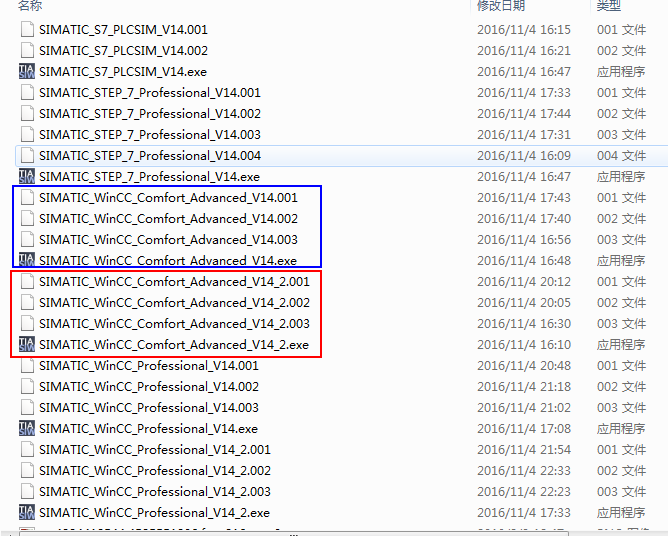Screen dimensions: 668x536
Task: Click the file icon of SIMATIC_STEP_7_Professional_V14.004
Action: (x=27, y=156)
